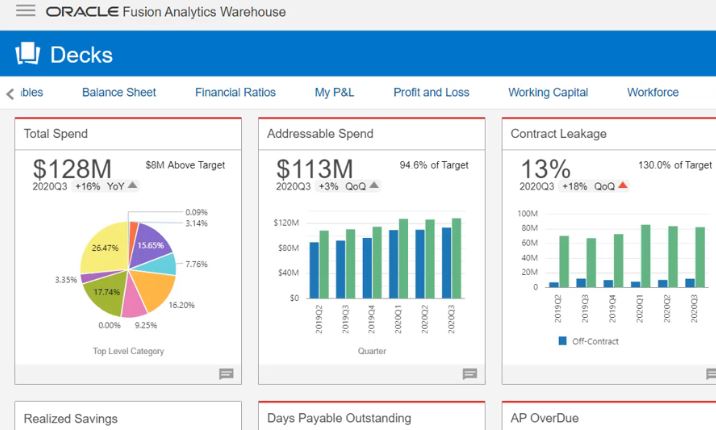Click the Oracle Fusion Analytics Warehouse logo

click(166, 11)
